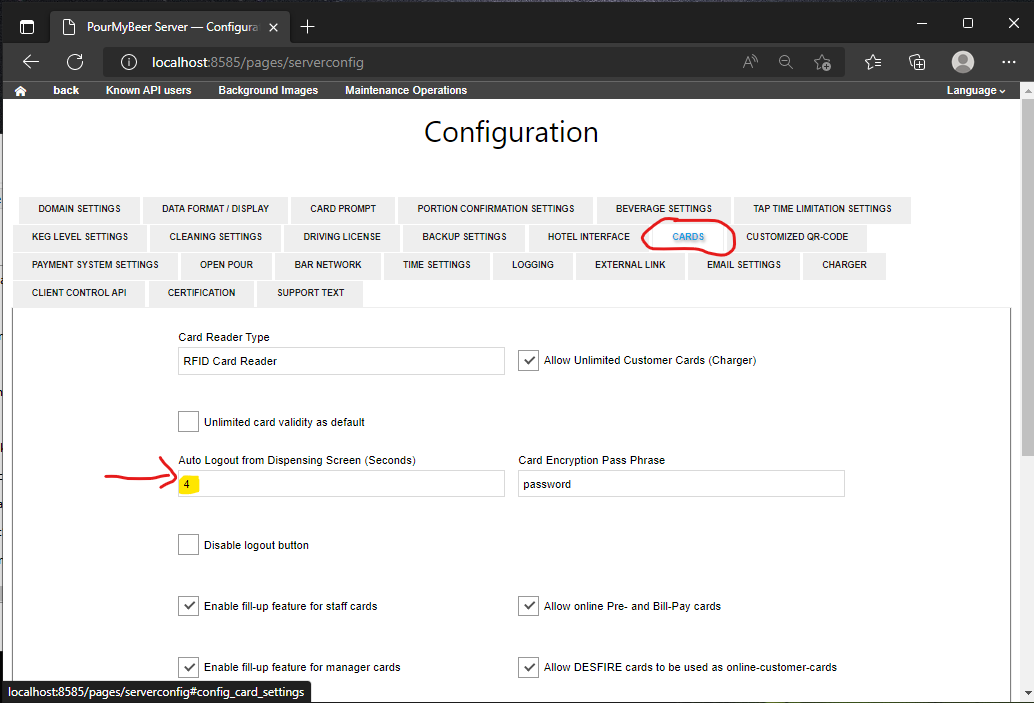This screenshot has width=1034, height=703.
Task: Toggle fill-up feature for manager cards
Action: pos(189,667)
